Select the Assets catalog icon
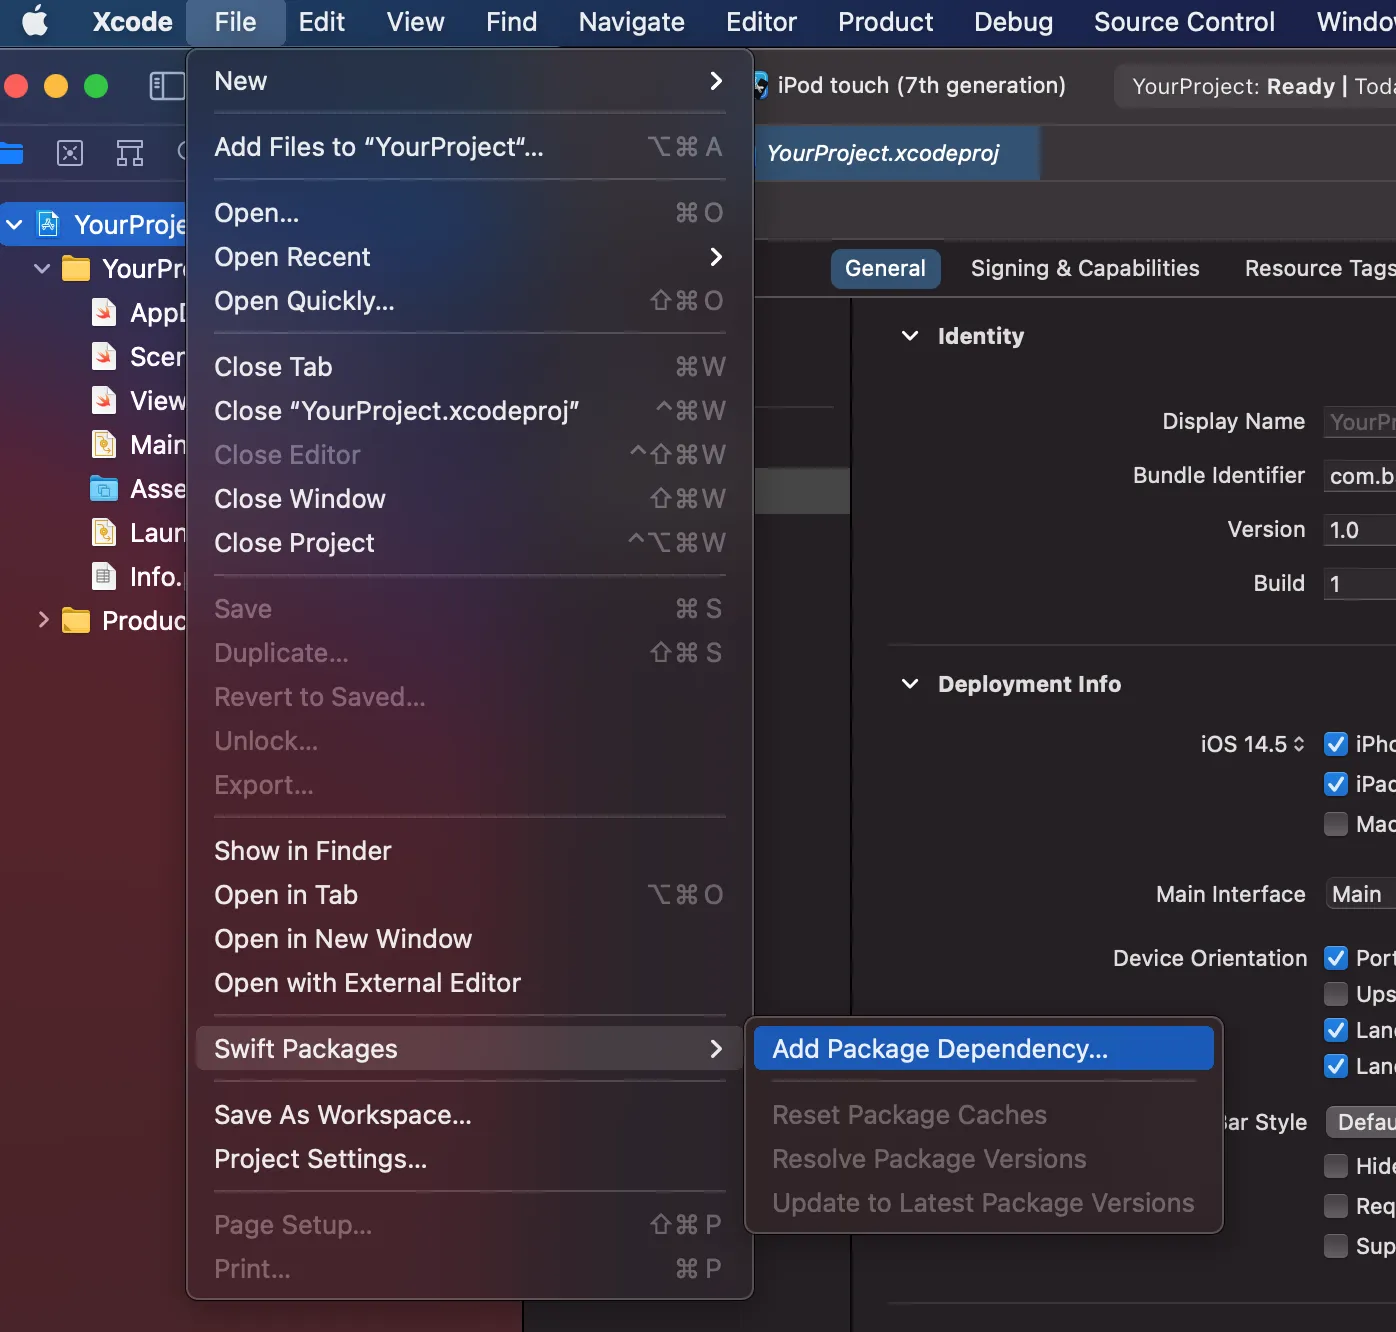1396x1332 pixels. click(x=104, y=488)
